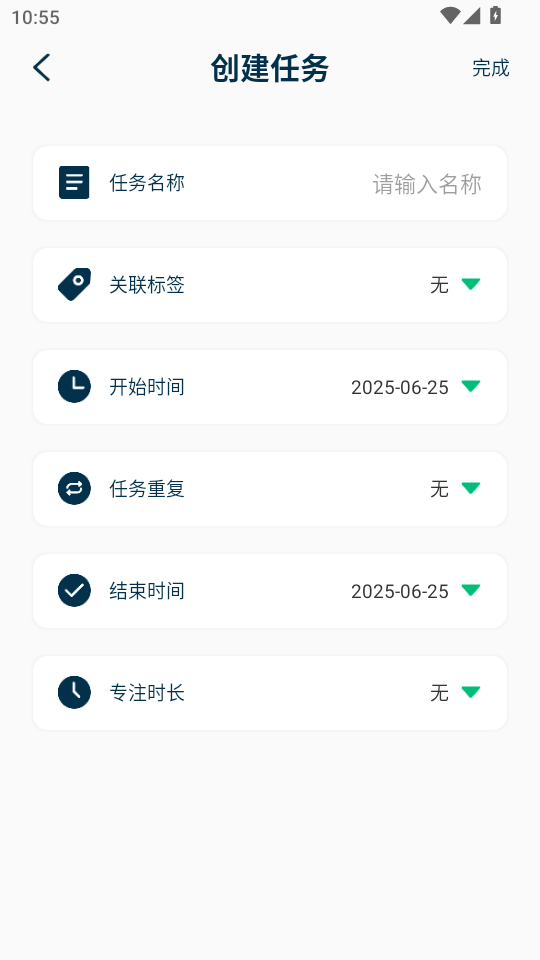Image resolution: width=540 pixels, height=960 pixels.
Task: Focus the 请输入名称 task name field
Action: click(x=427, y=184)
